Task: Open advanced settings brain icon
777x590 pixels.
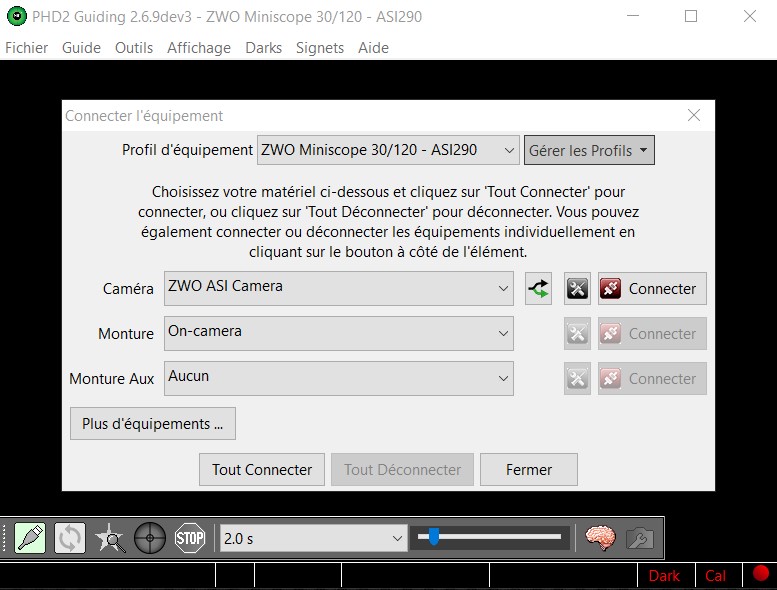Action: pos(600,538)
